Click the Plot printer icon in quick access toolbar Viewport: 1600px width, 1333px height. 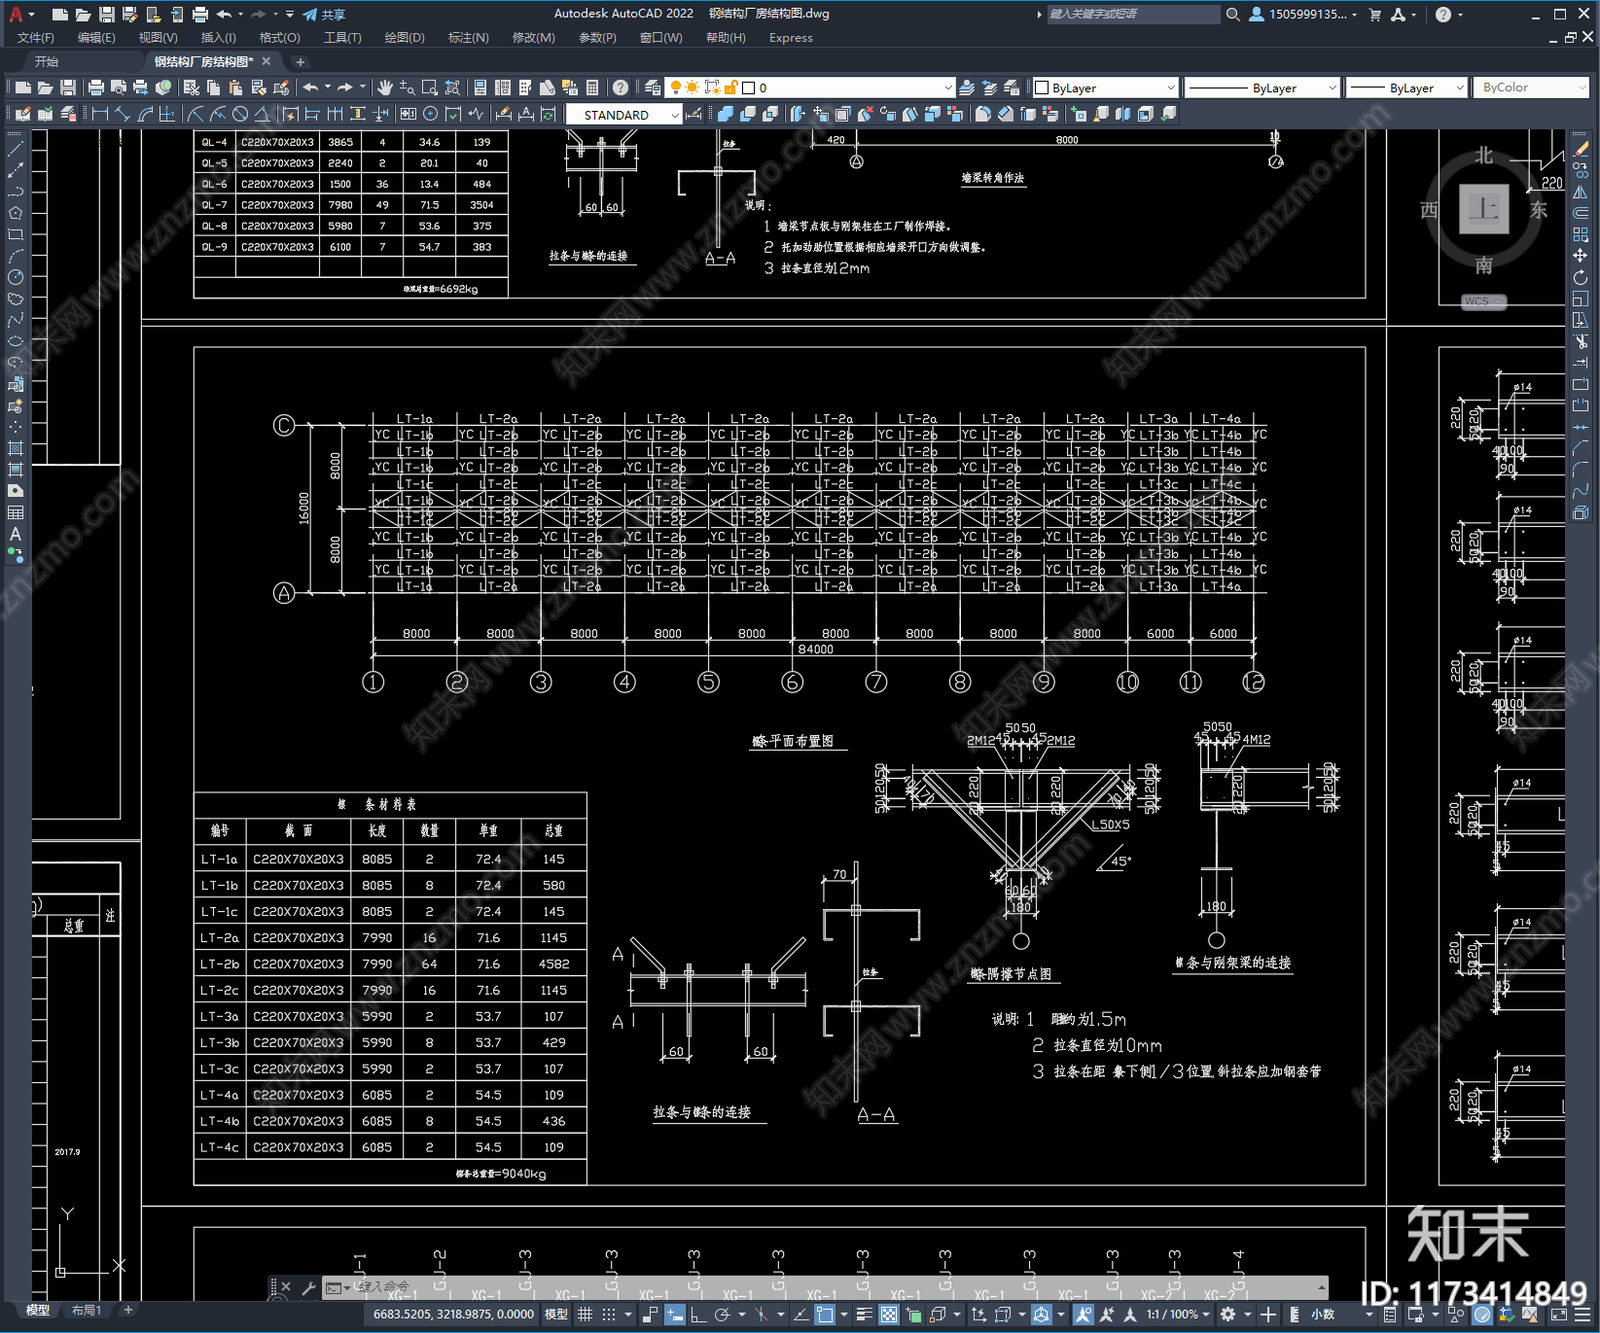(200, 14)
